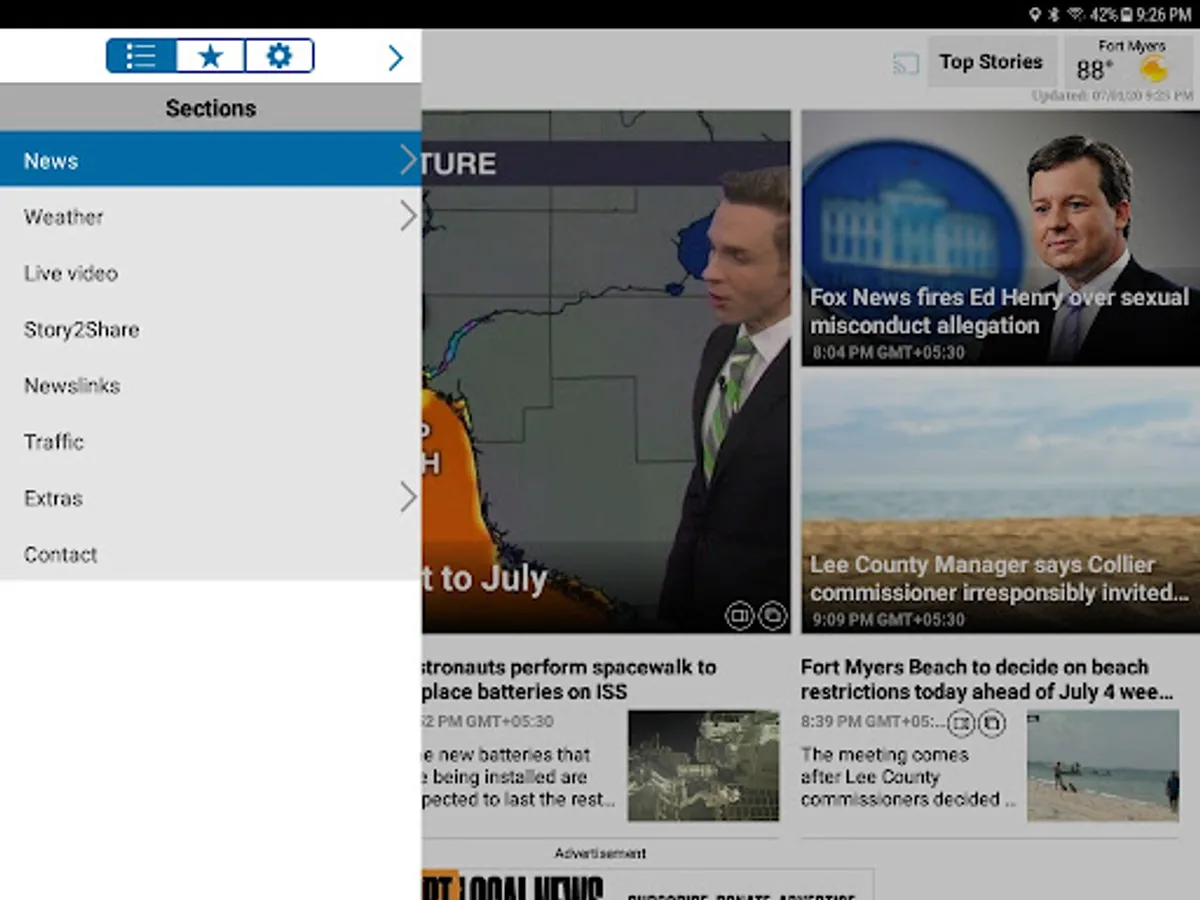Image resolution: width=1200 pixels, height=900 pixels.
Task: Tap the partly cloudy weather icon
Action: pos(1154,68)
